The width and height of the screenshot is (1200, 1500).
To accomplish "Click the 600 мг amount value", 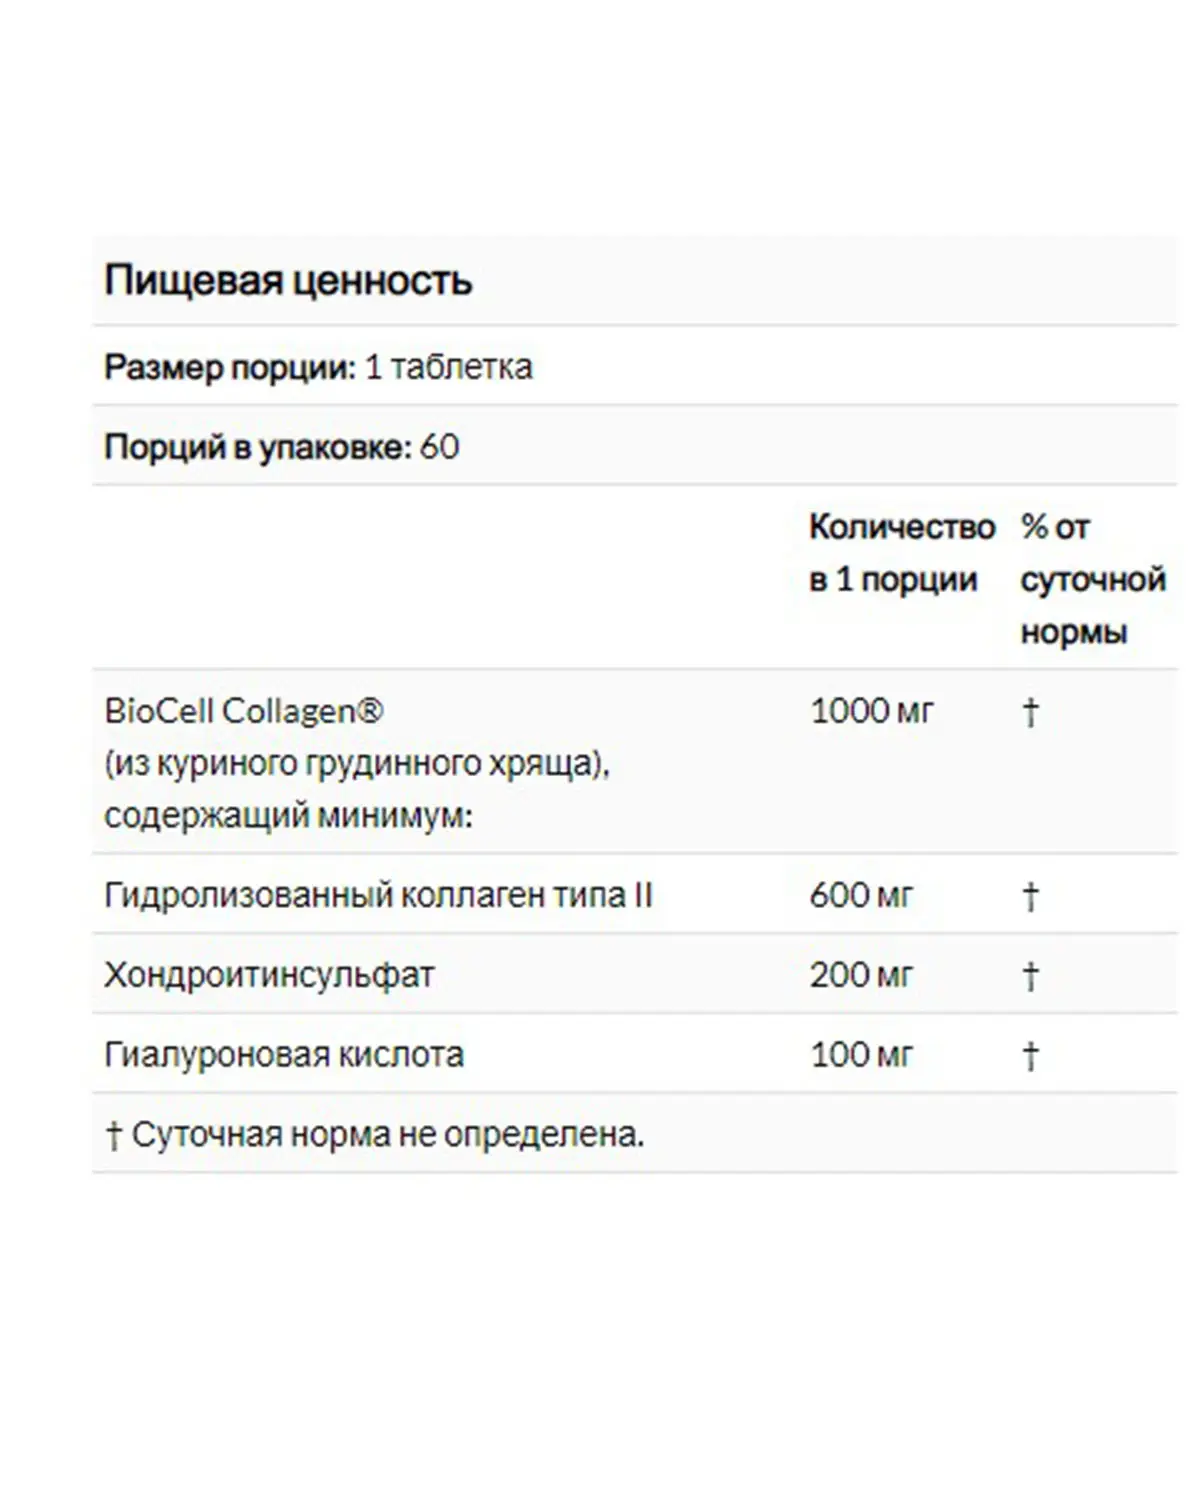I will pyautogui.click(x=862, y=895).
